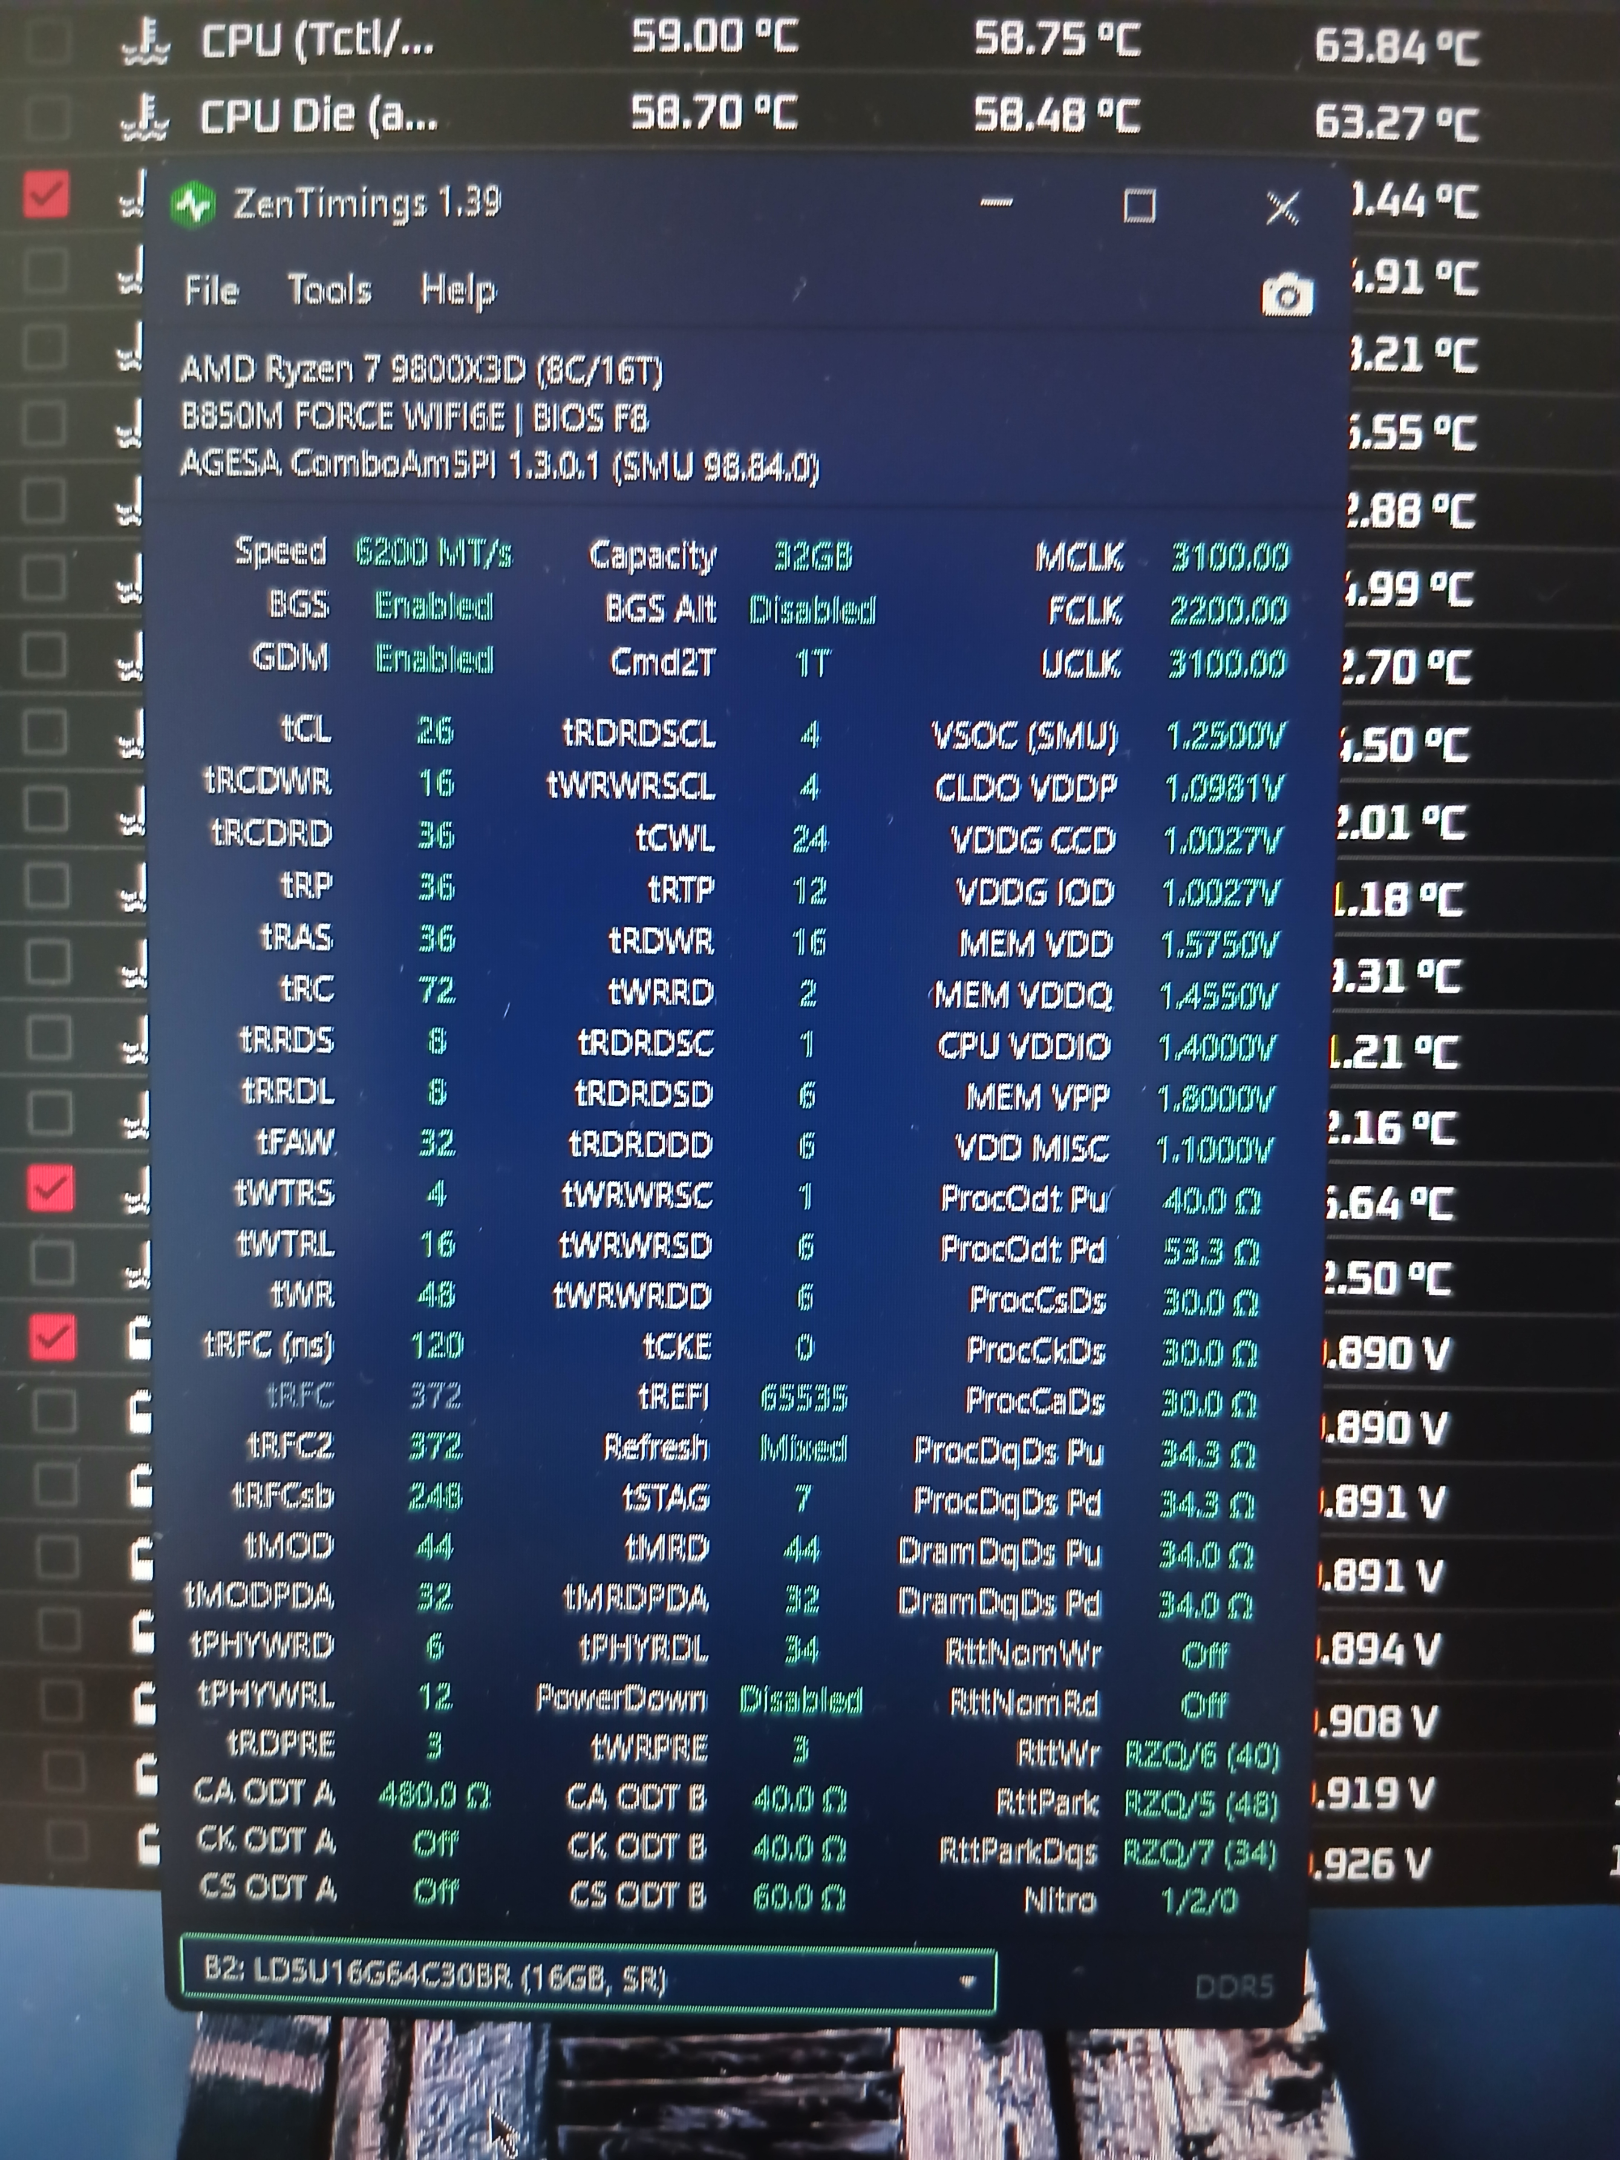Viewport: 1620px width, 2160px height.
Task: Click the 58.75 °C reading in the sensor list
Action: pos(1057,40)
